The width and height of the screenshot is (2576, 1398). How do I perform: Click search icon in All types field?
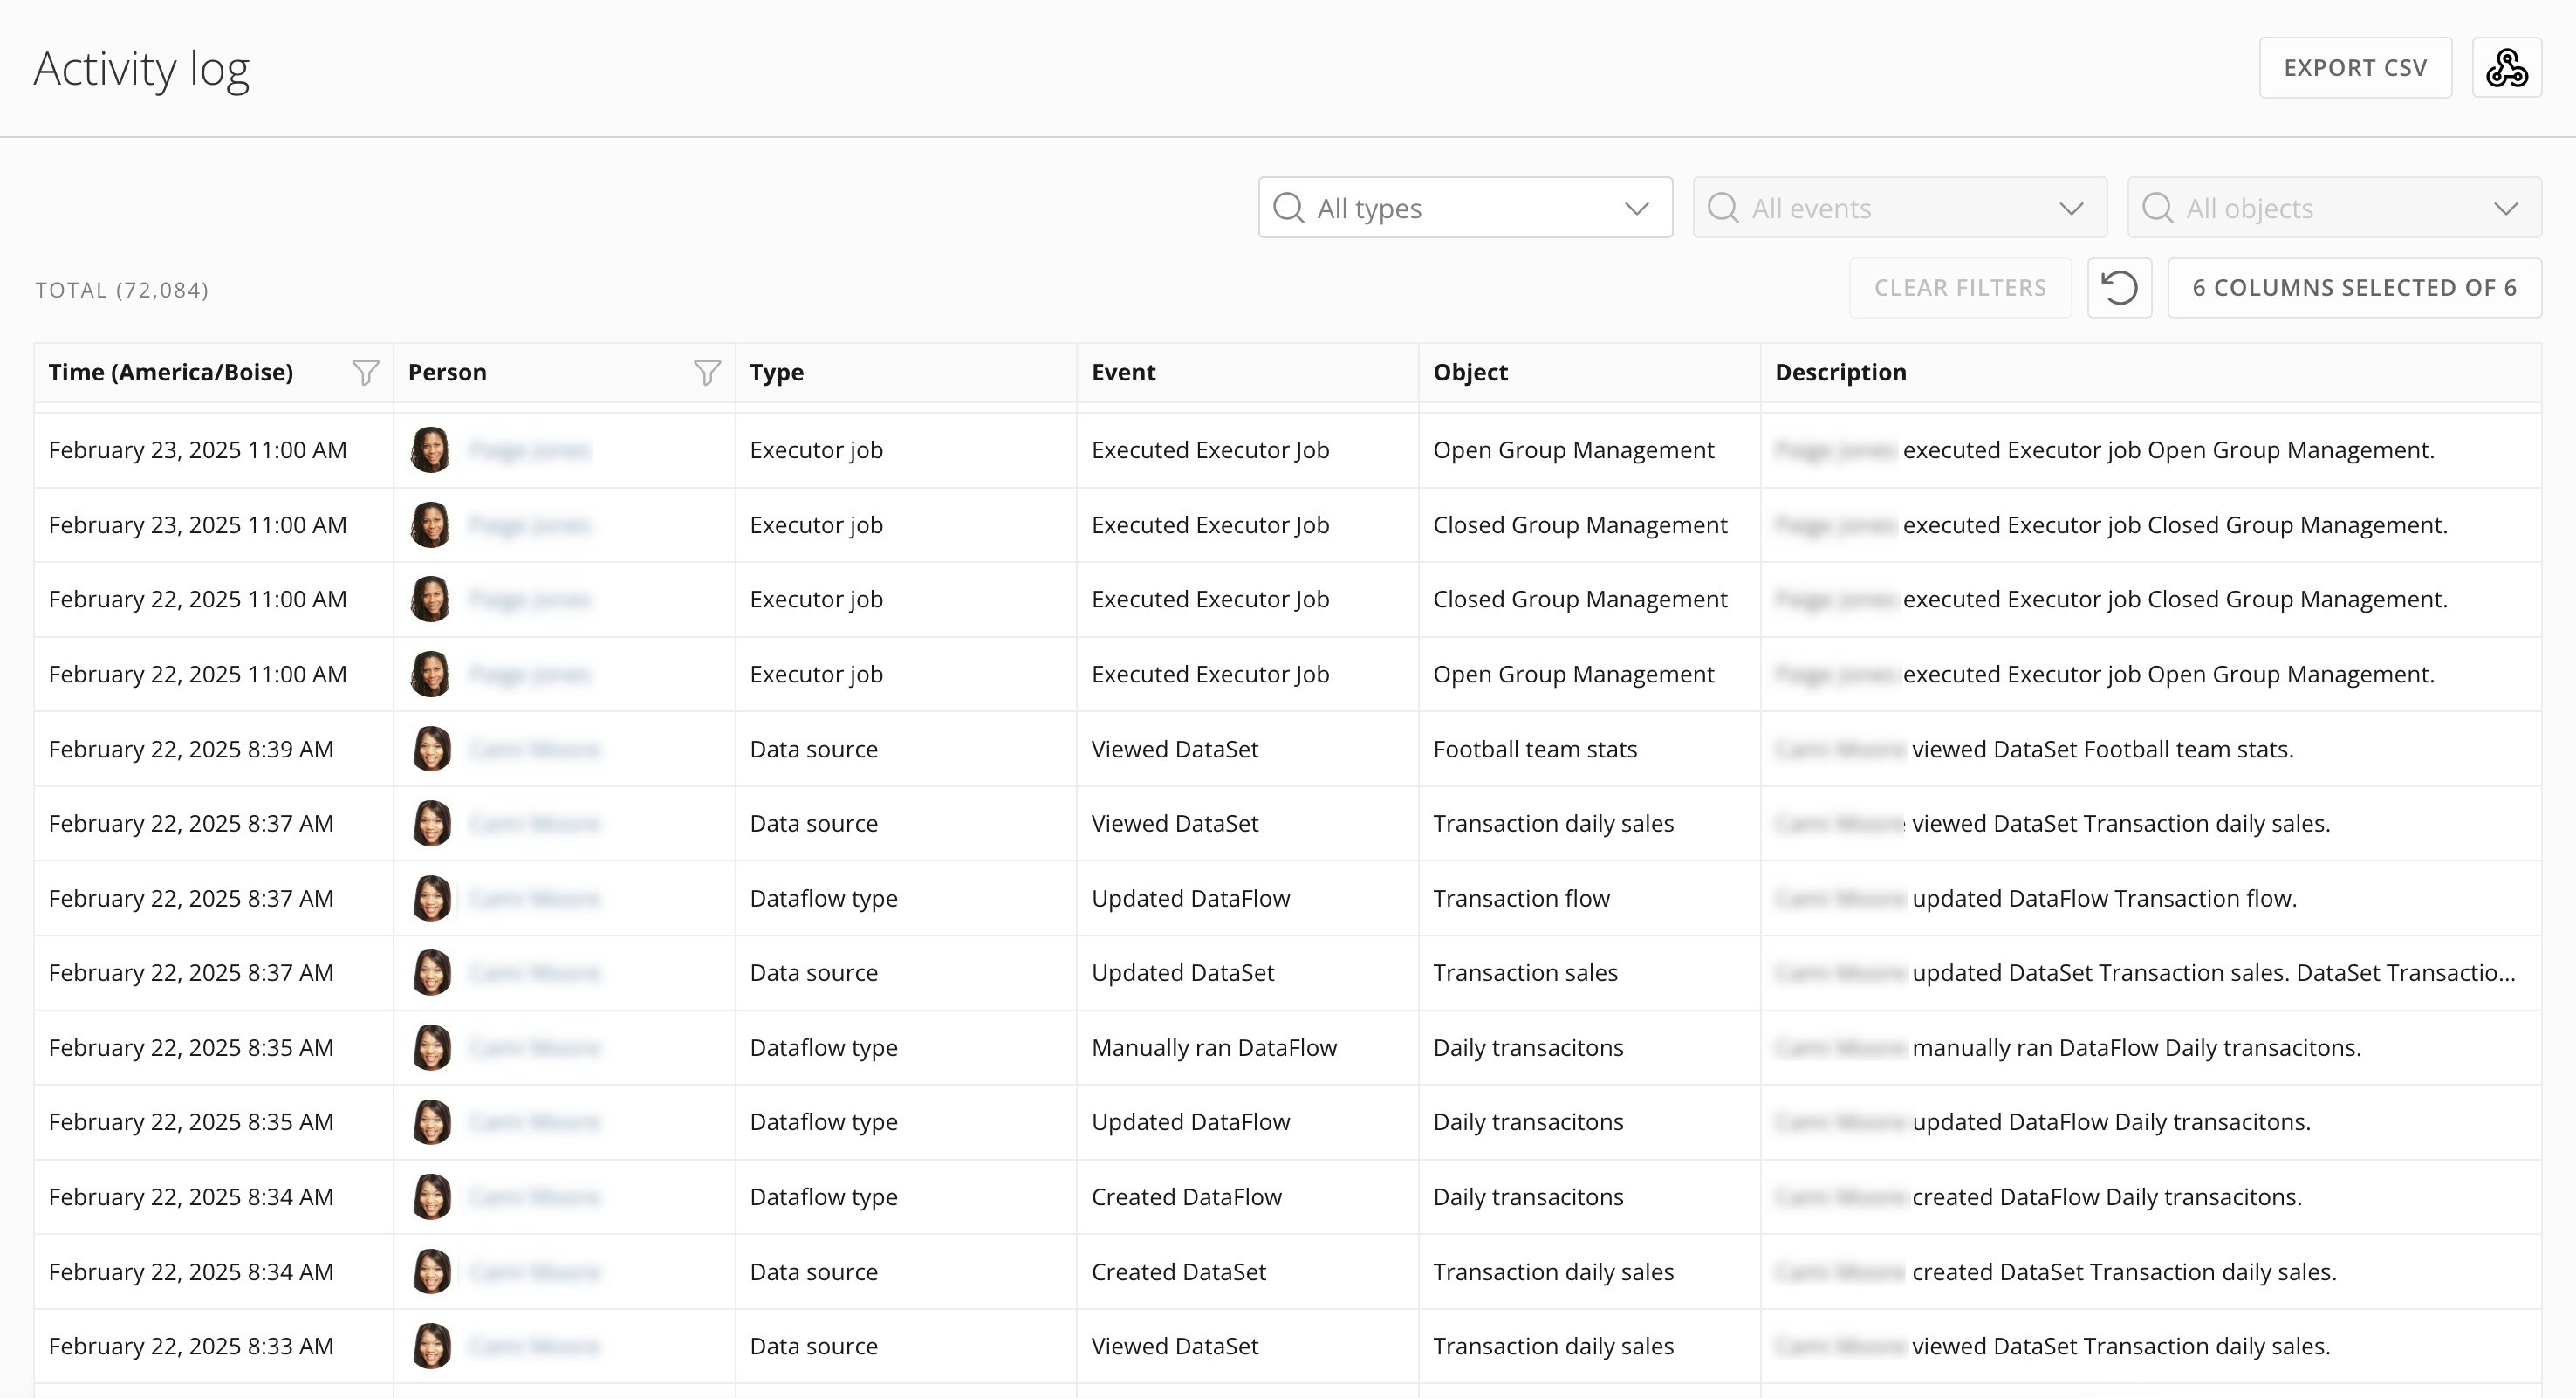1288,208
